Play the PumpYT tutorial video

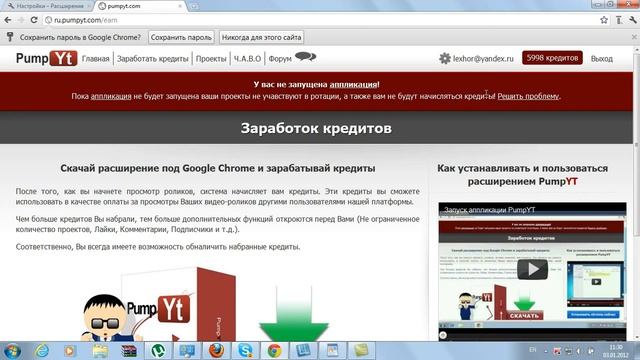coord(532,269)
